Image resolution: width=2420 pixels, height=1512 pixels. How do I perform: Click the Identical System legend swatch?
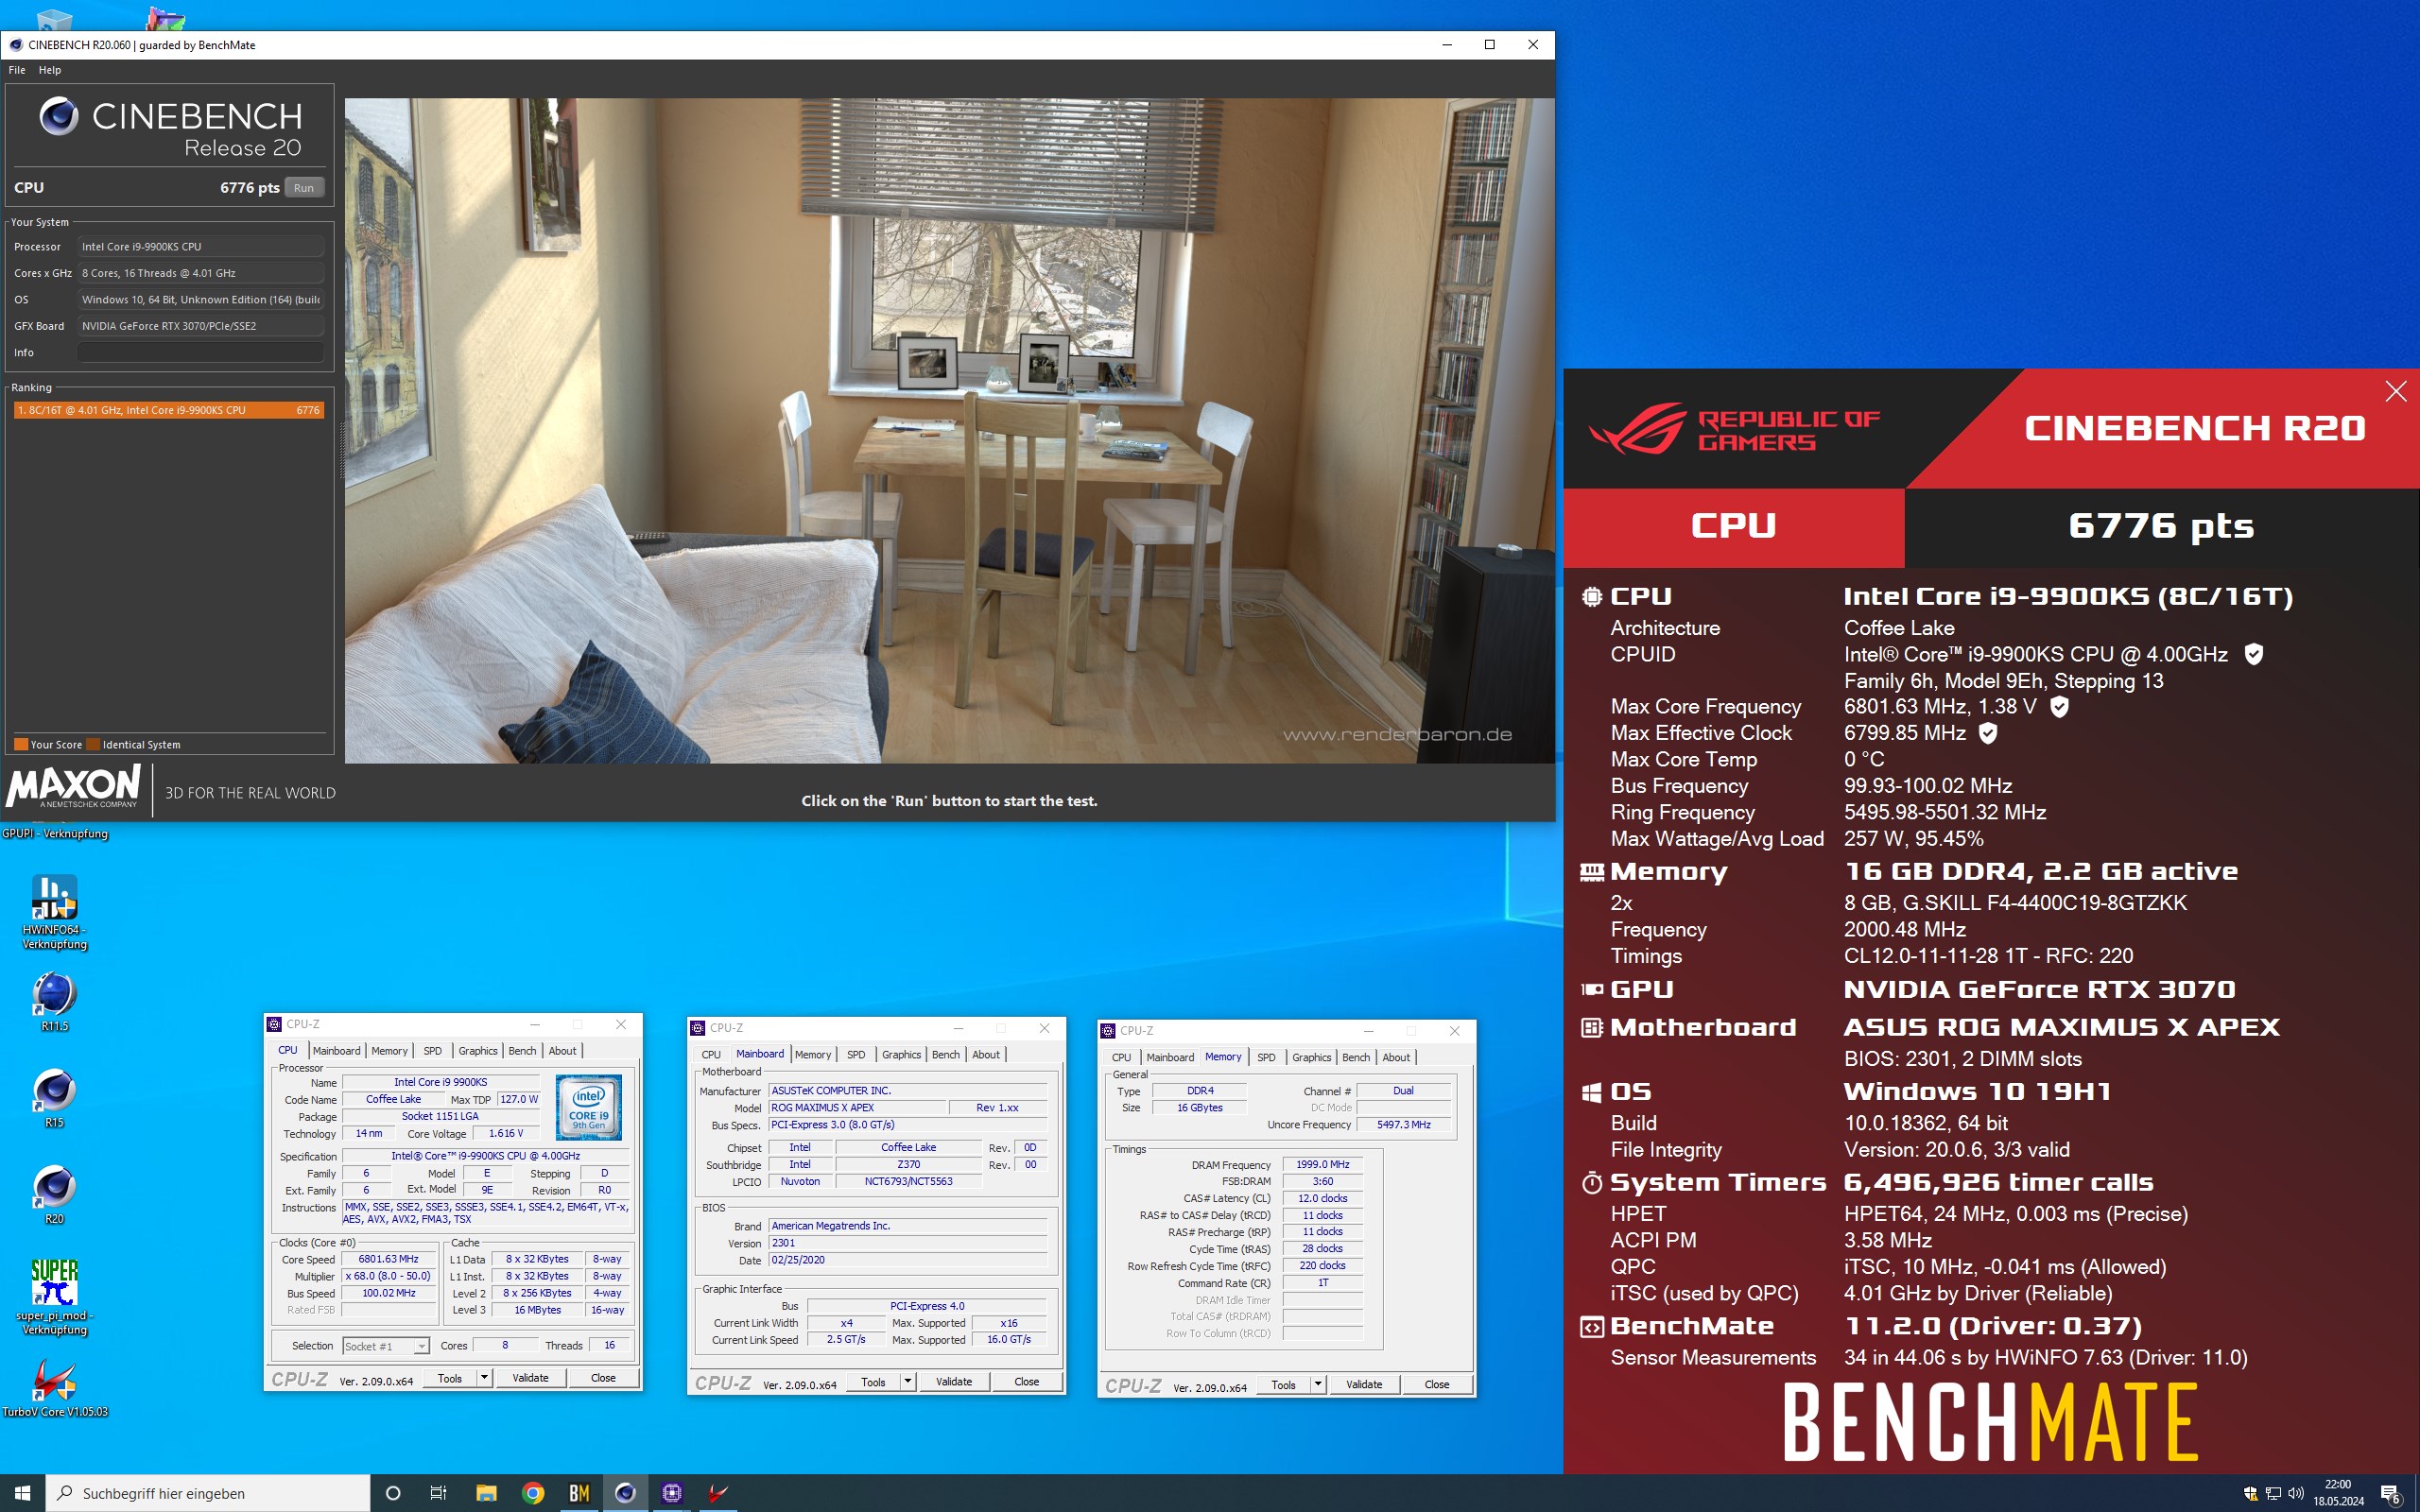pyautogui.click(x=93, y=744)
